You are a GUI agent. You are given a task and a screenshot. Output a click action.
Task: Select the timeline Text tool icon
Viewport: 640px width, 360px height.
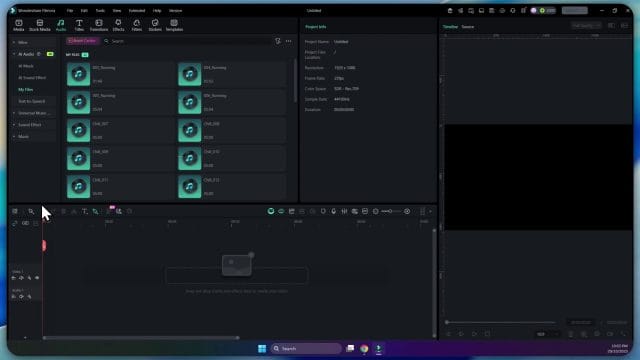coord(84,211)
